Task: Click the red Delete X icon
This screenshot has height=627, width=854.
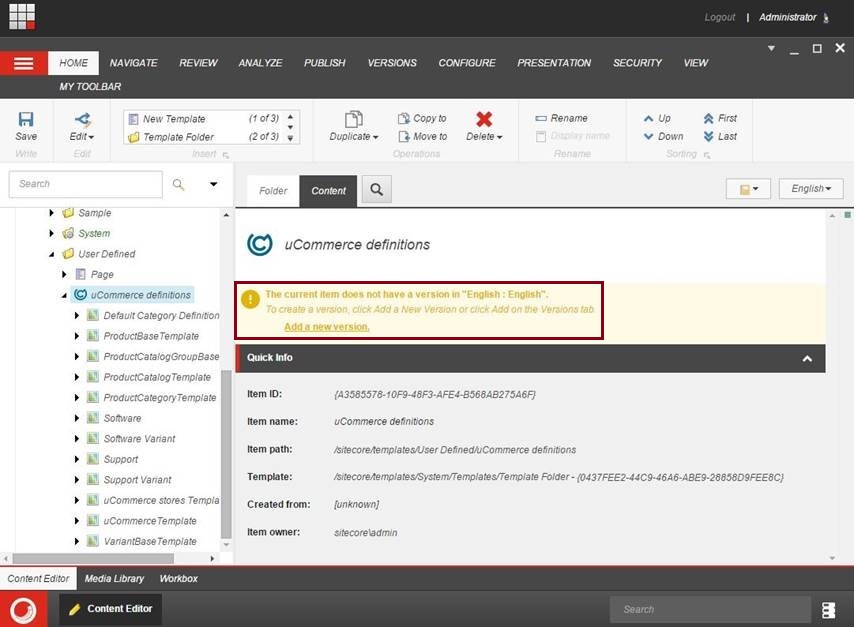Action: pyautogui.click(x=484, y=119)
